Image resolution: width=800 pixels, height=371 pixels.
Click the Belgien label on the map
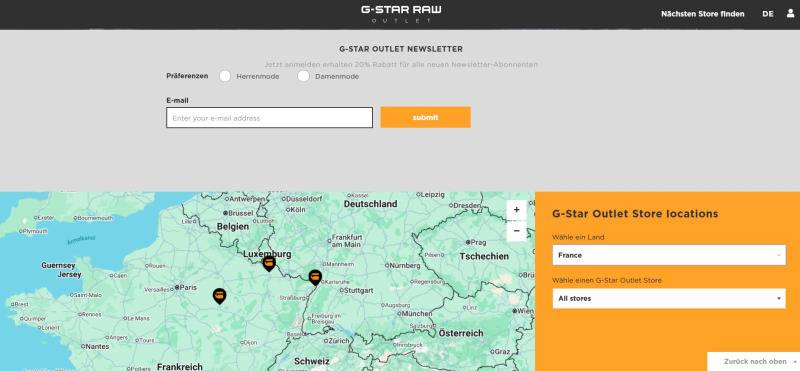click(x=233, y=226)
